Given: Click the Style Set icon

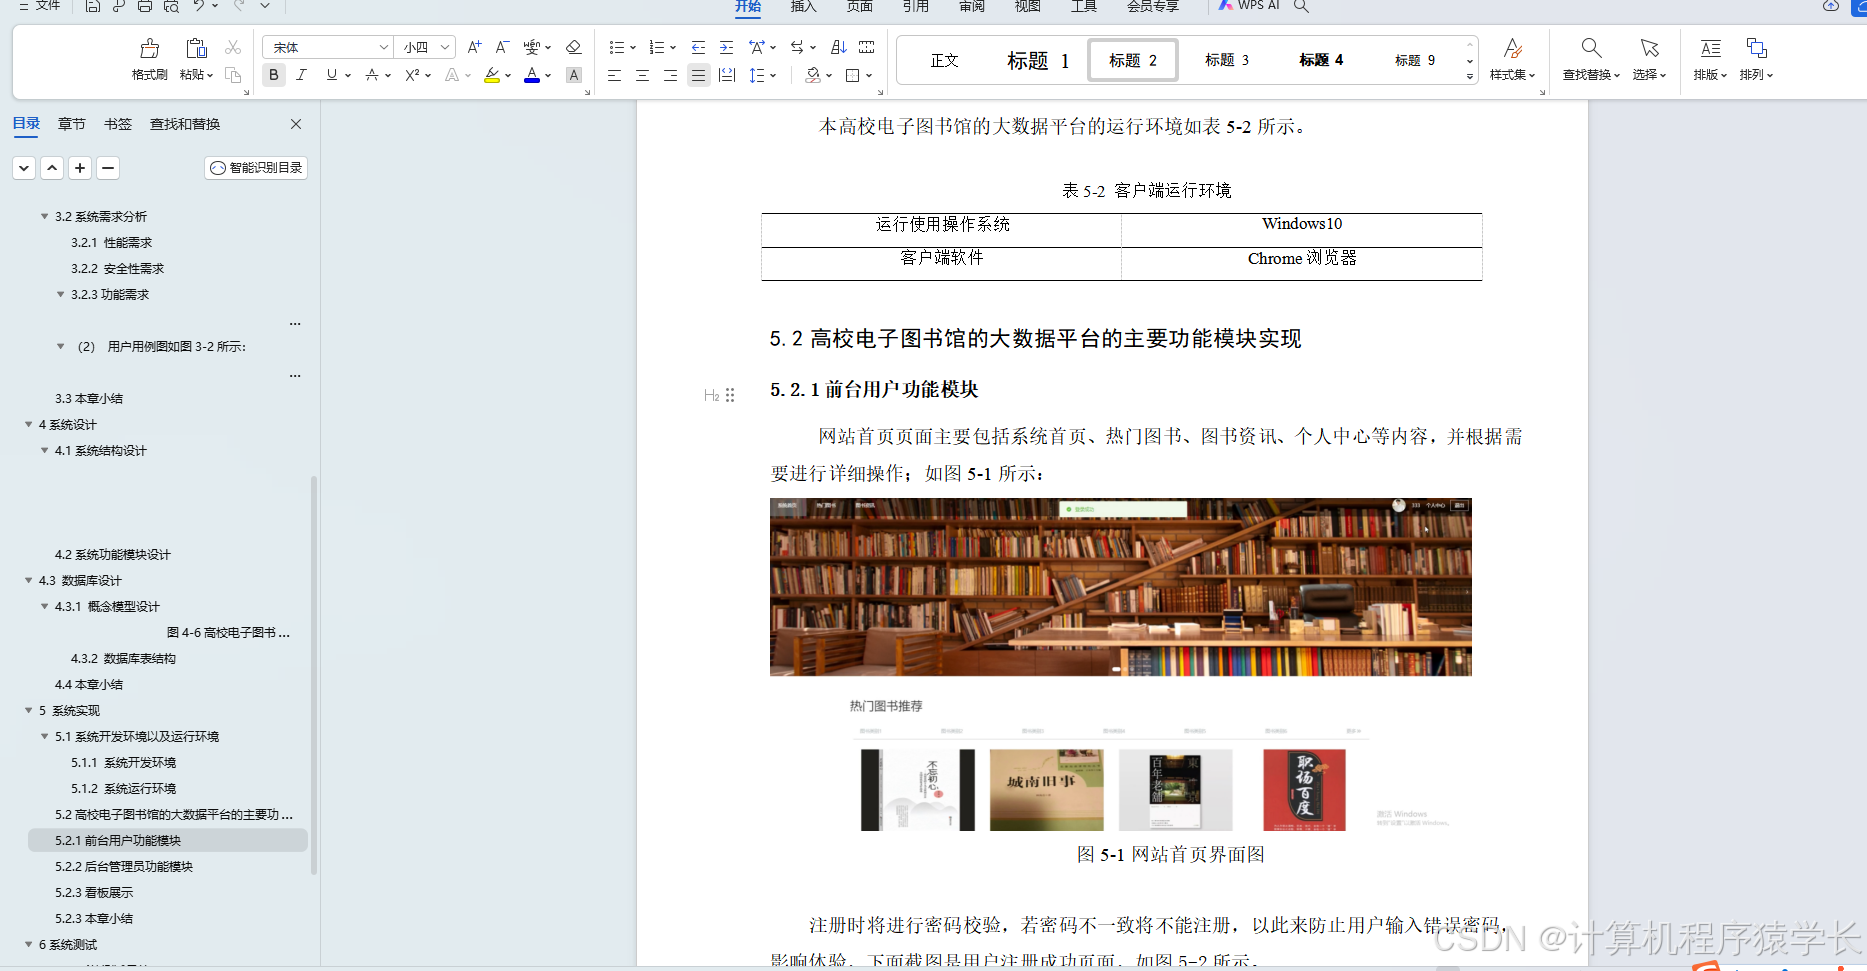Looking at the screenshot, I should (1512, 48).
